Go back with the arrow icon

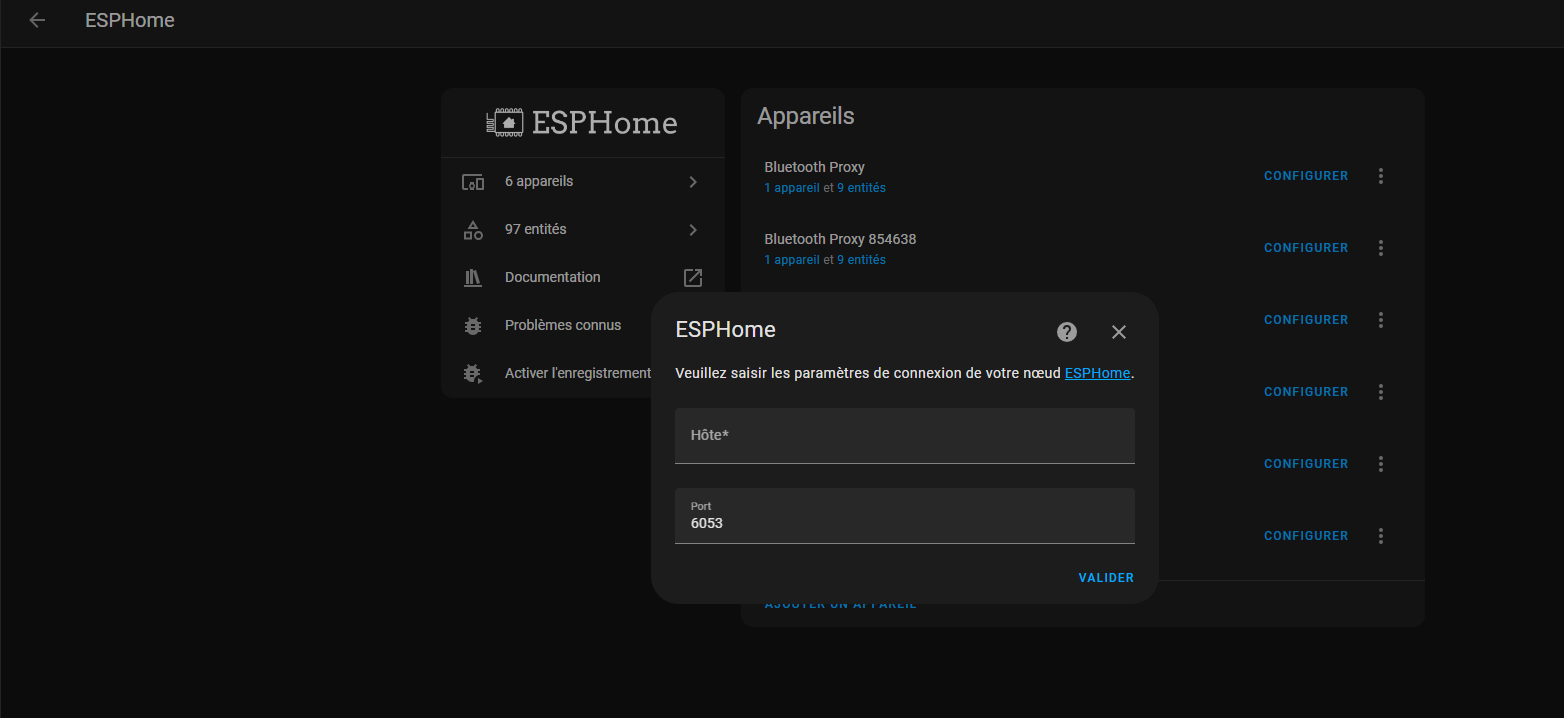37,20
